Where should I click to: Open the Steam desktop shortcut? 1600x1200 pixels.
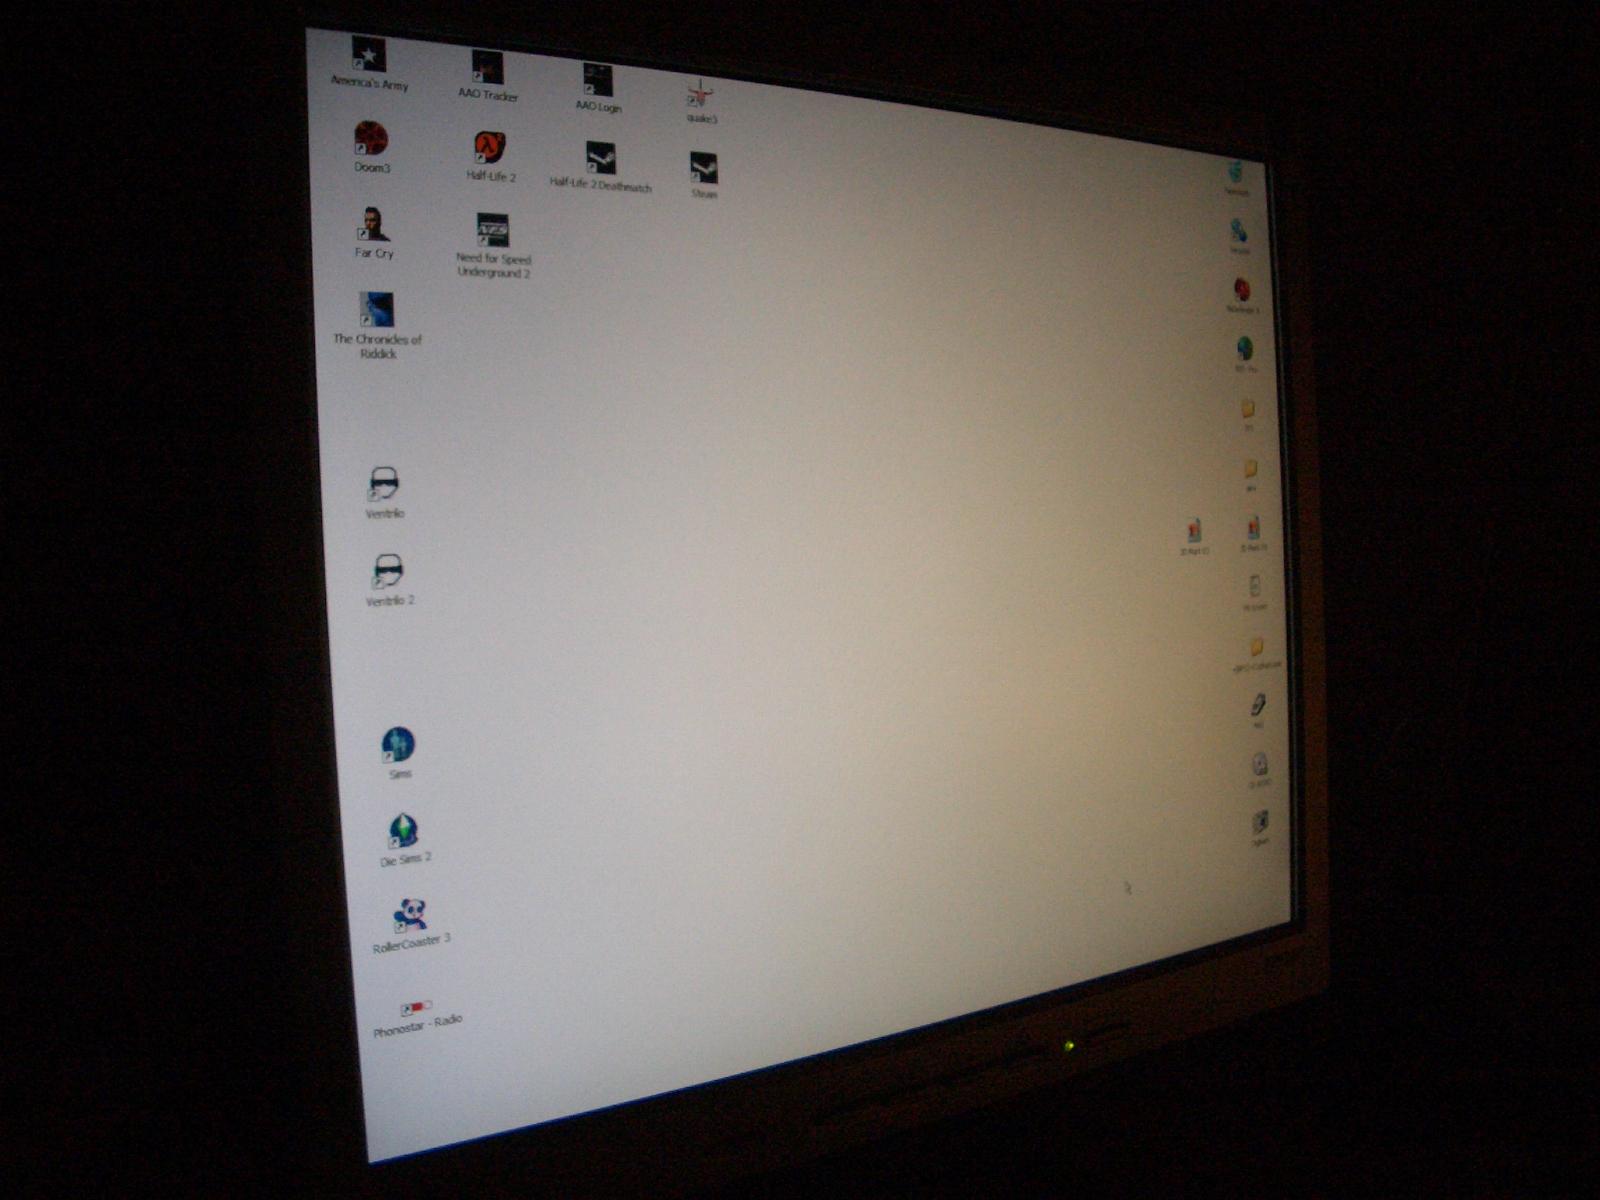pyautogui.click(x=704, y=168)
